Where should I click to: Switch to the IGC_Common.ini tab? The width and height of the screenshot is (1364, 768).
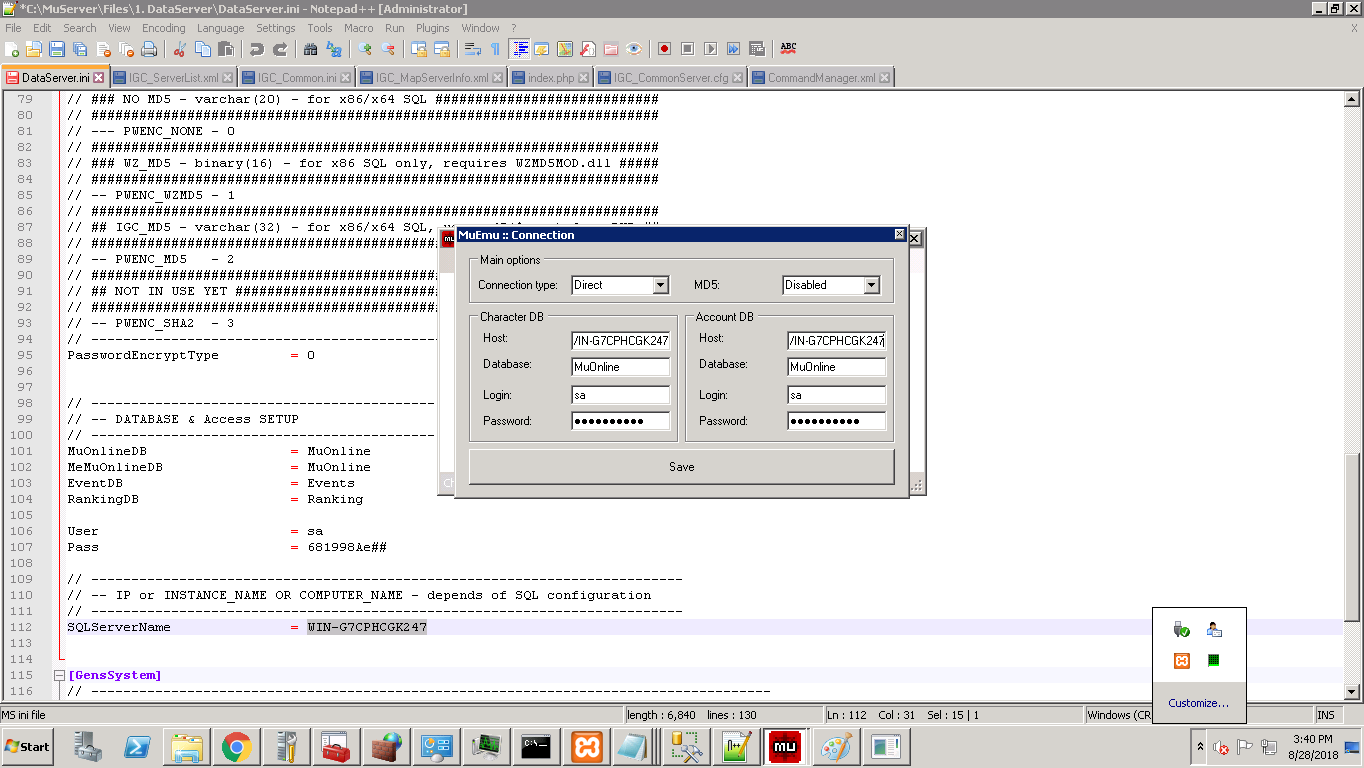[296, 77]
